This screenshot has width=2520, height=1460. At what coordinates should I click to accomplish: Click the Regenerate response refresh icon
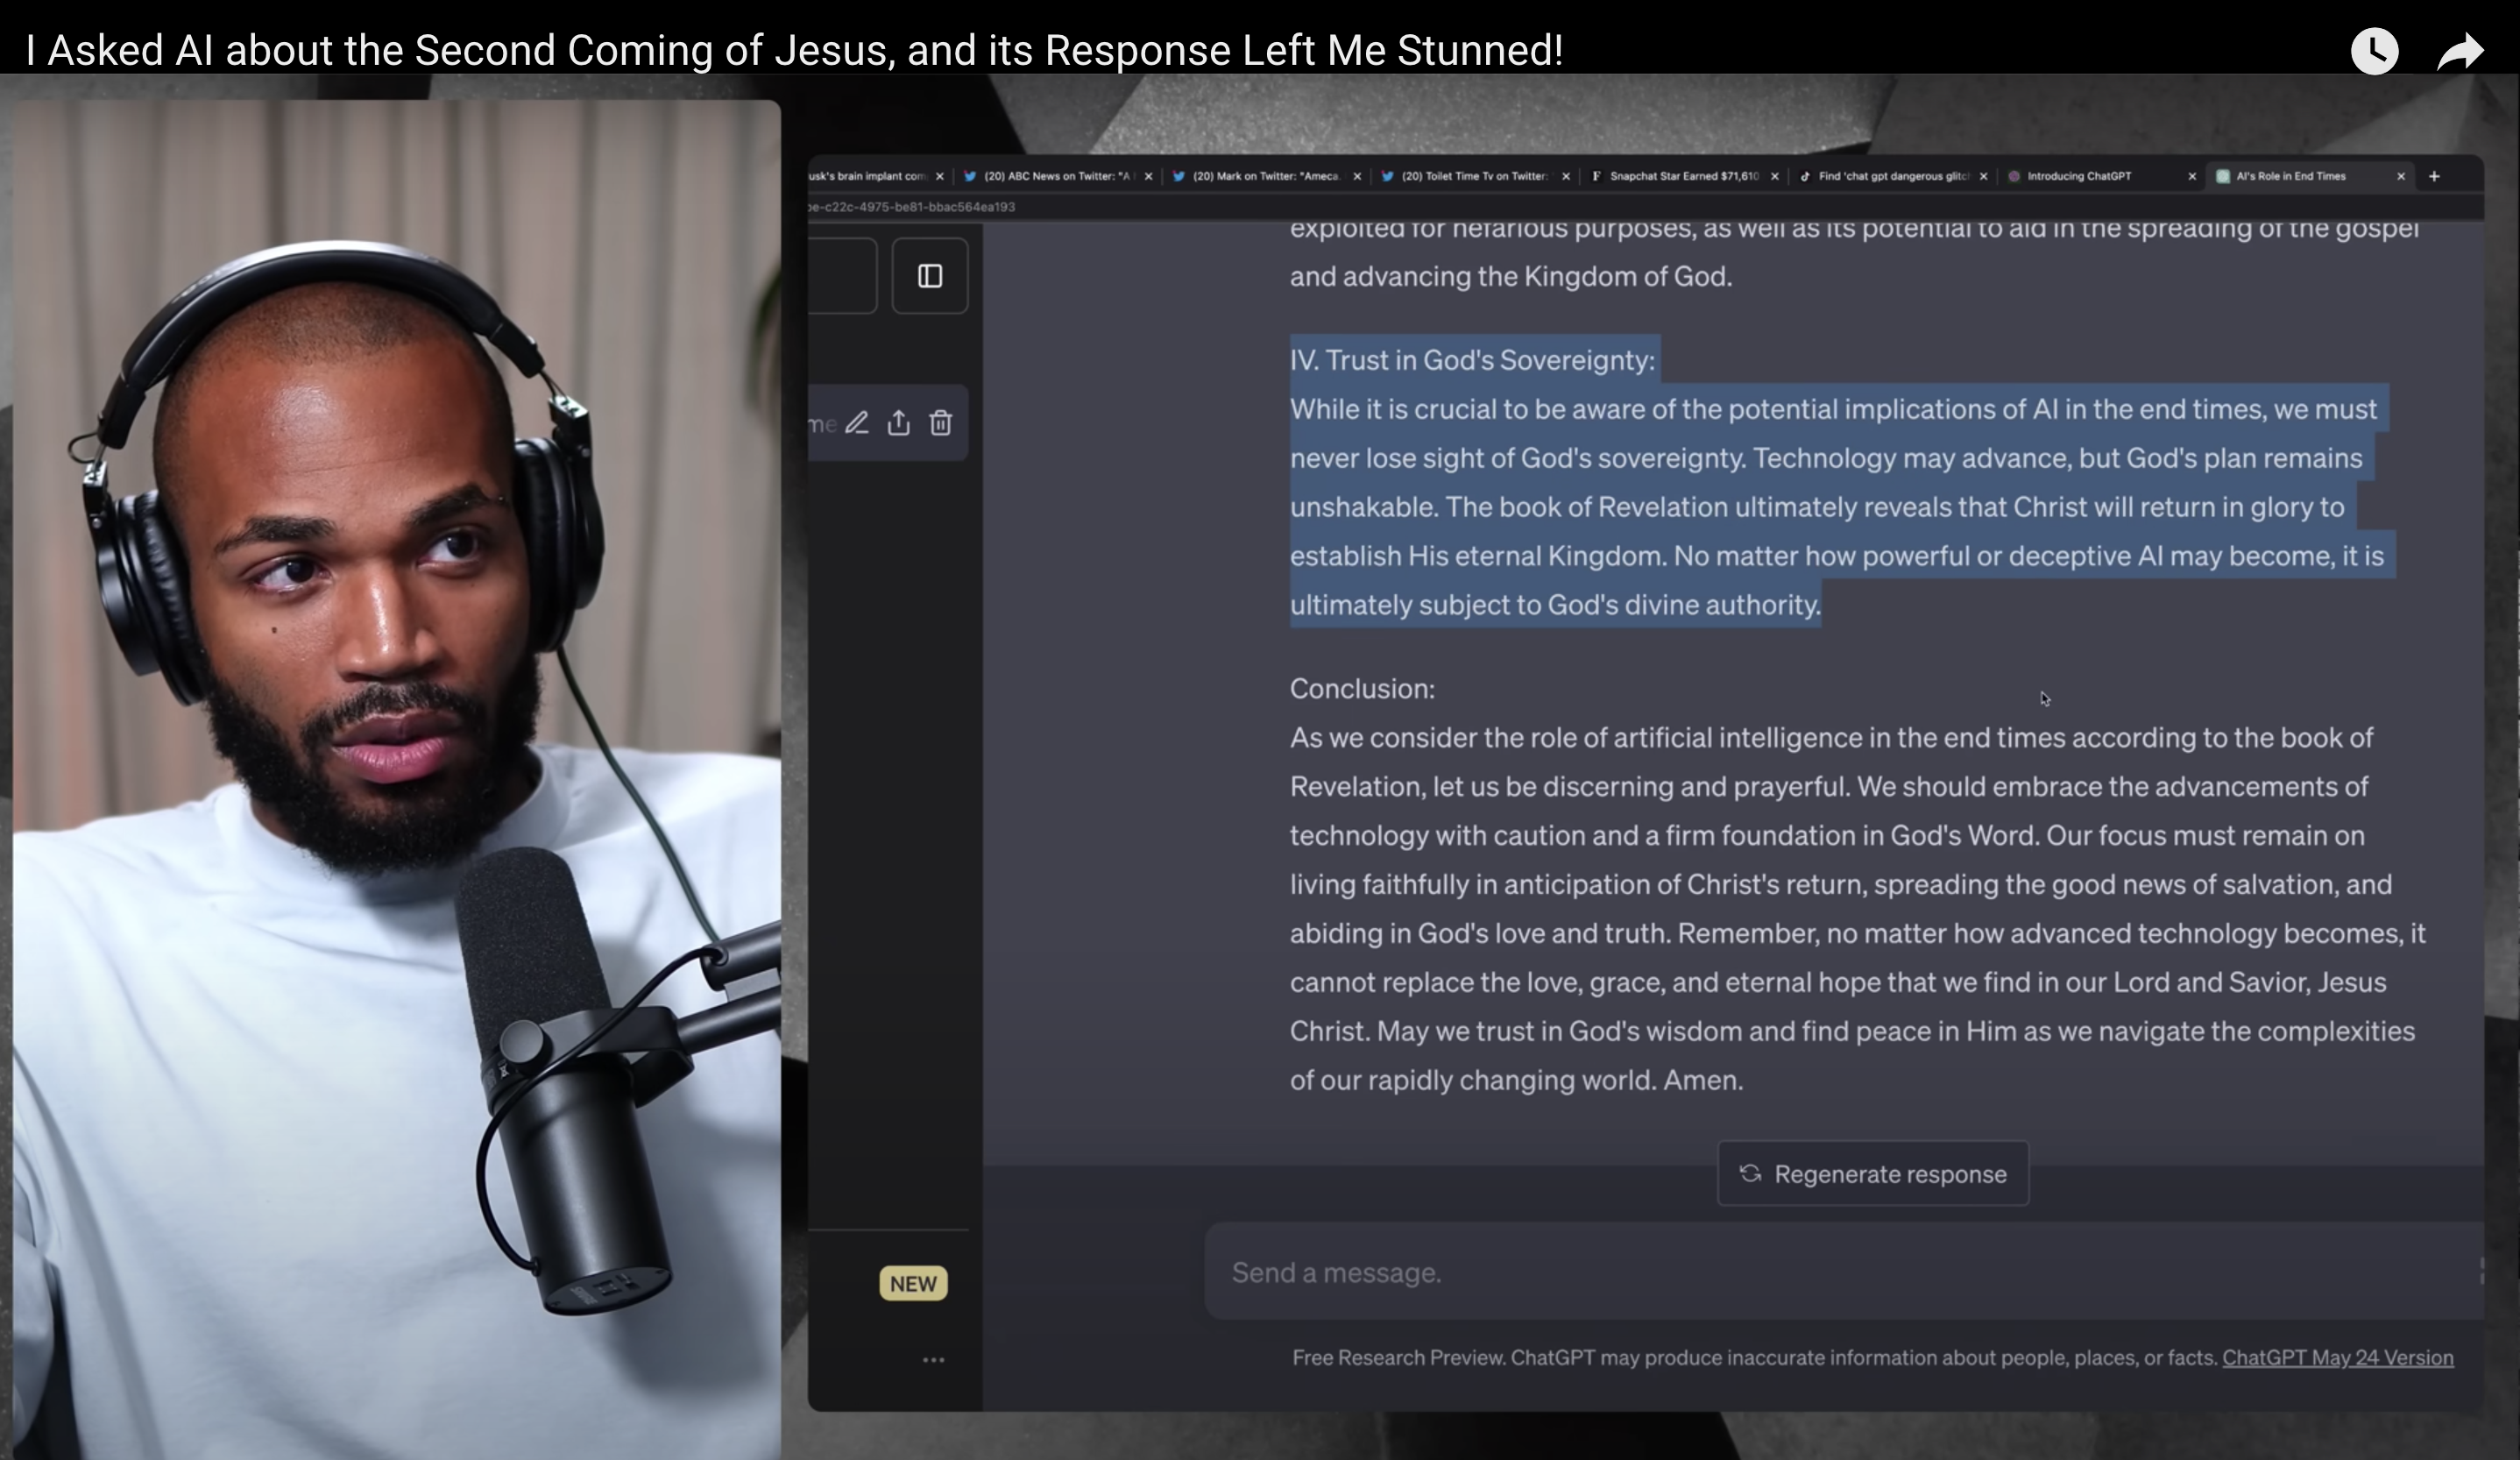[x=1750, y=1173]
